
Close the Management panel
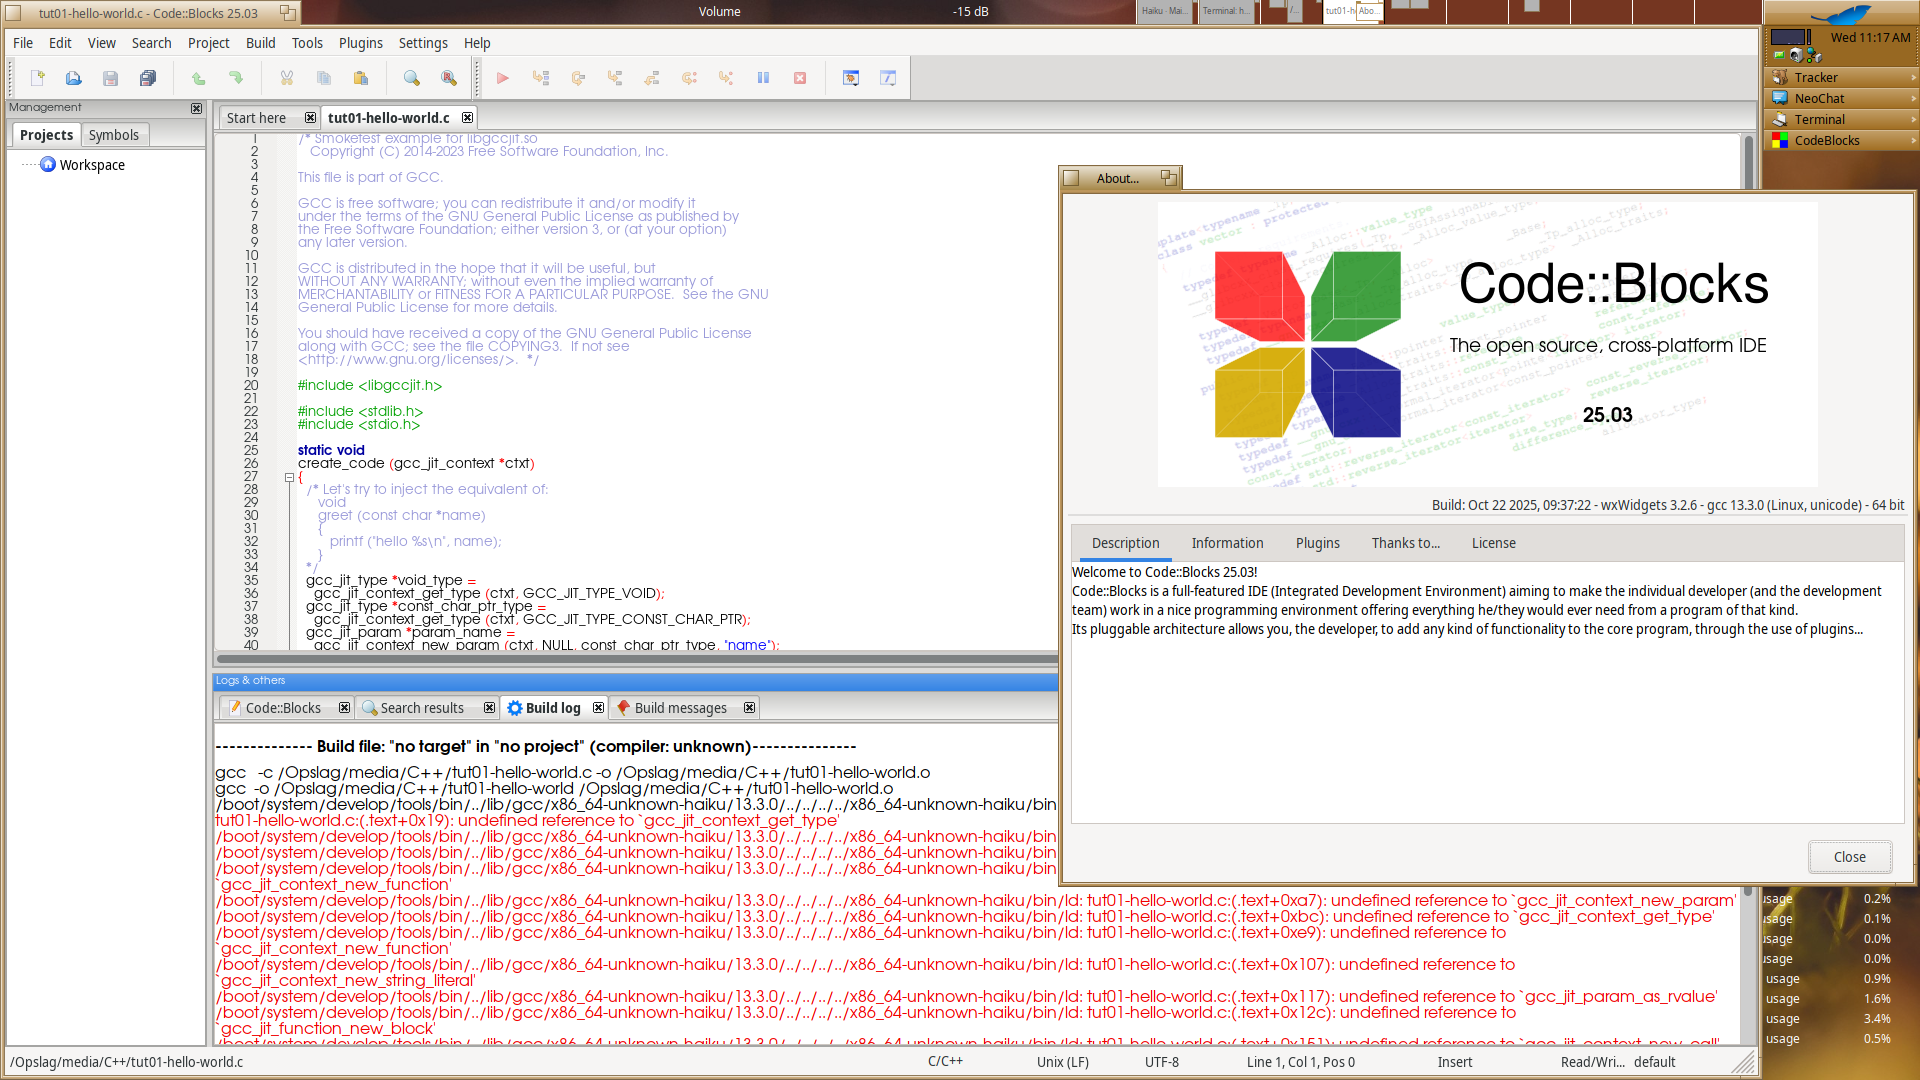click(196, 108)
